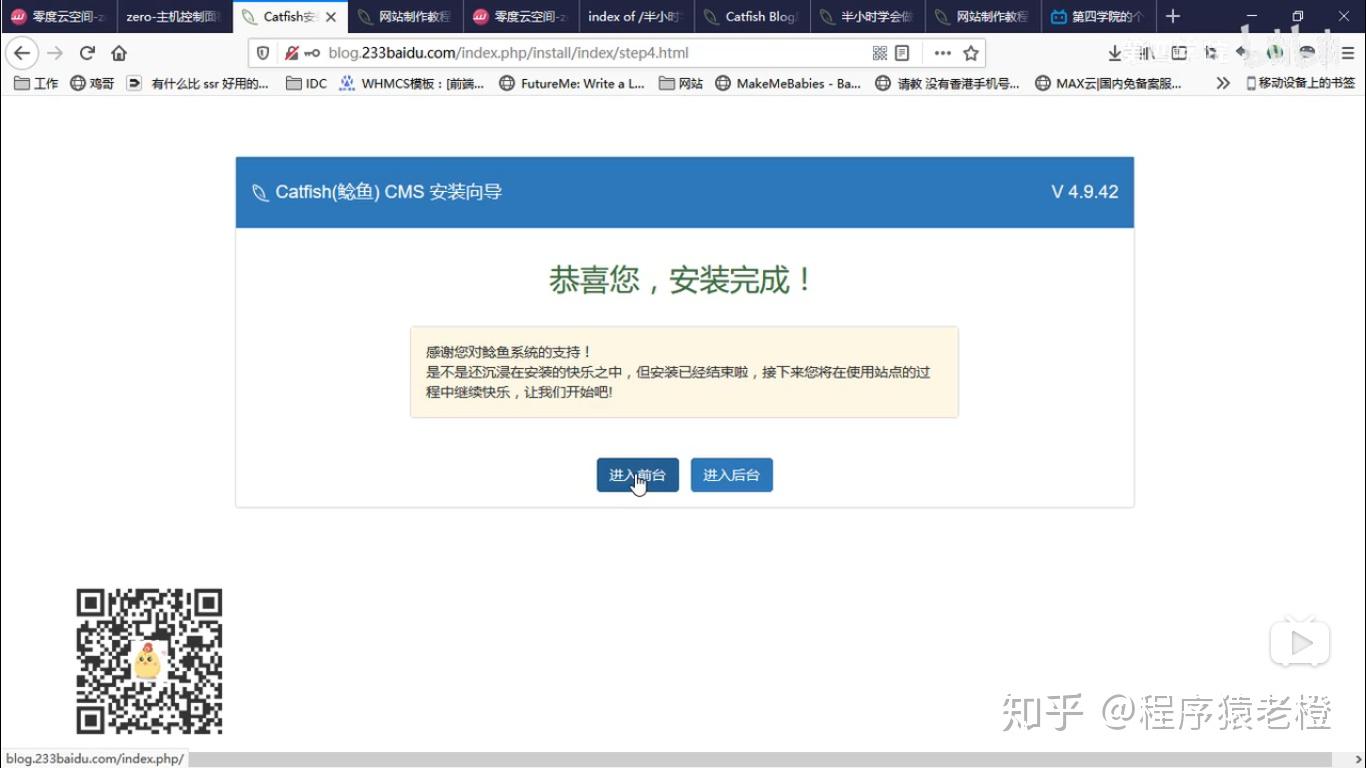This screenshot has height=768, width=1366.
Task: Open the 请教 没有香港手机号 bookmark
Action: point(948,84)
